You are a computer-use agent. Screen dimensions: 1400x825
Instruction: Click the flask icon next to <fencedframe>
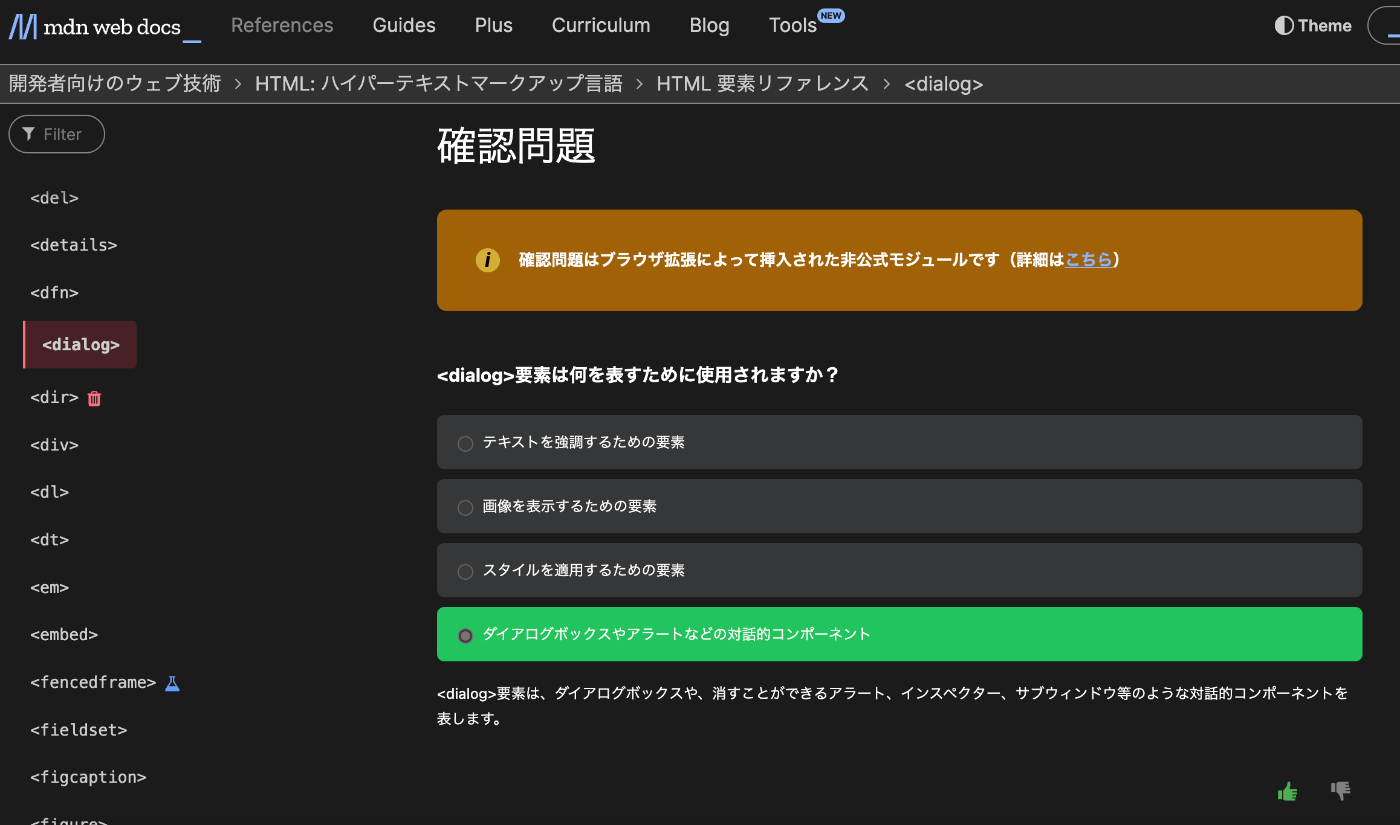pyautogui.click(x=172, y=683)
